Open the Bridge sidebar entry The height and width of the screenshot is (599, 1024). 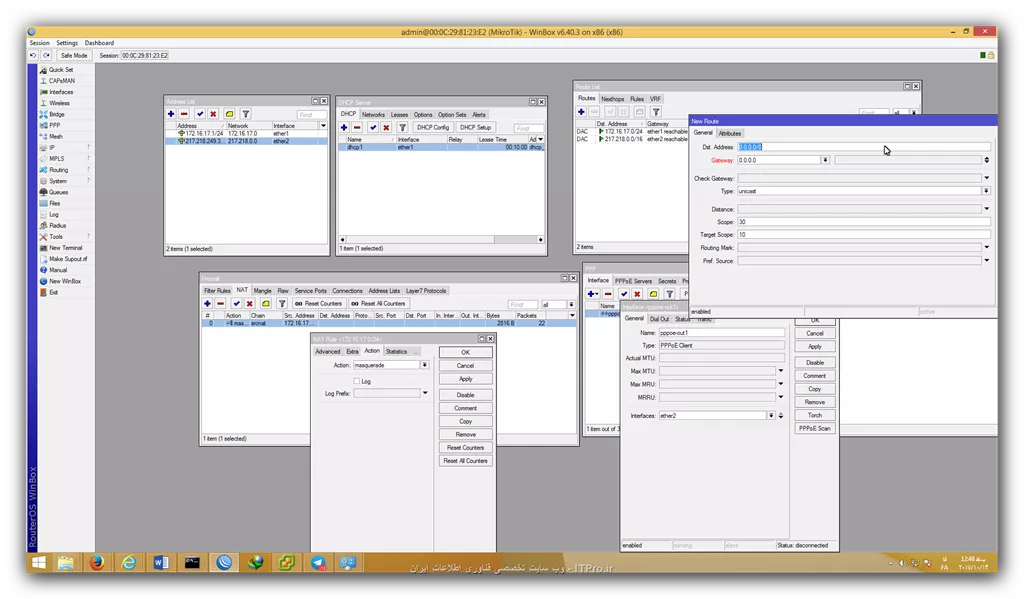point(56,114)
